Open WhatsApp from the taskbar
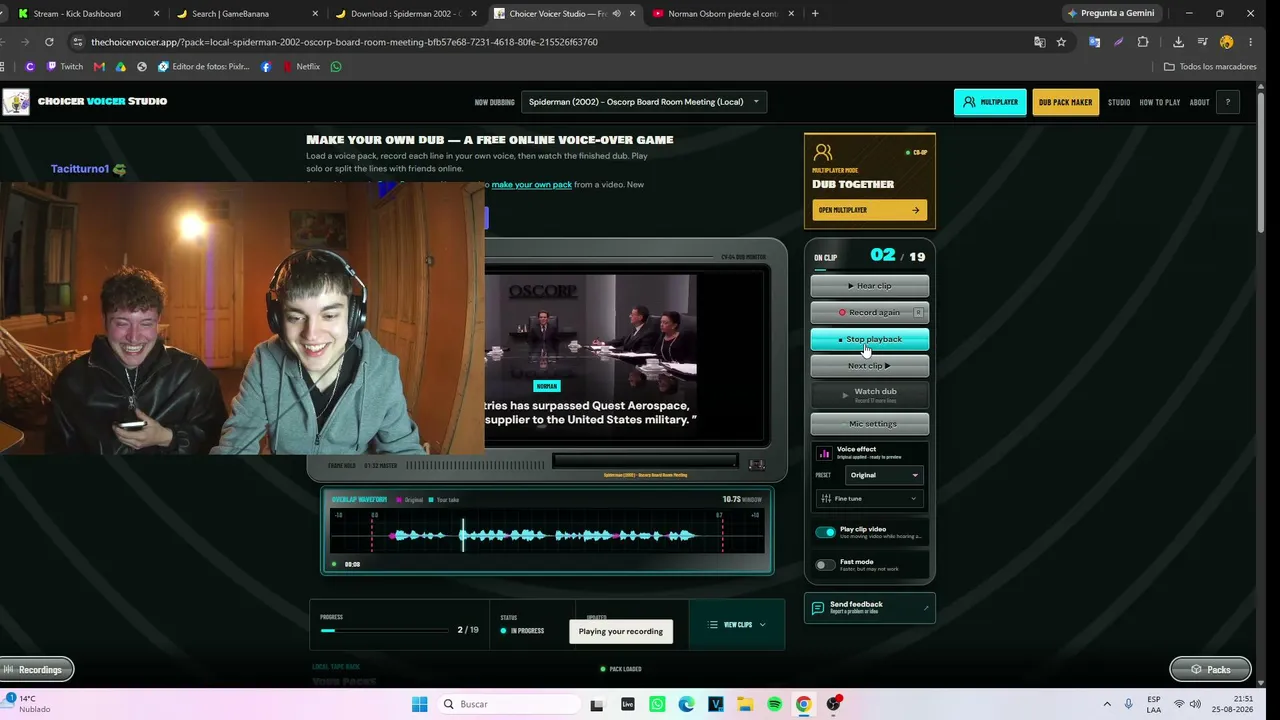This screenshot has width=1280, height=720. coord(657,704)
